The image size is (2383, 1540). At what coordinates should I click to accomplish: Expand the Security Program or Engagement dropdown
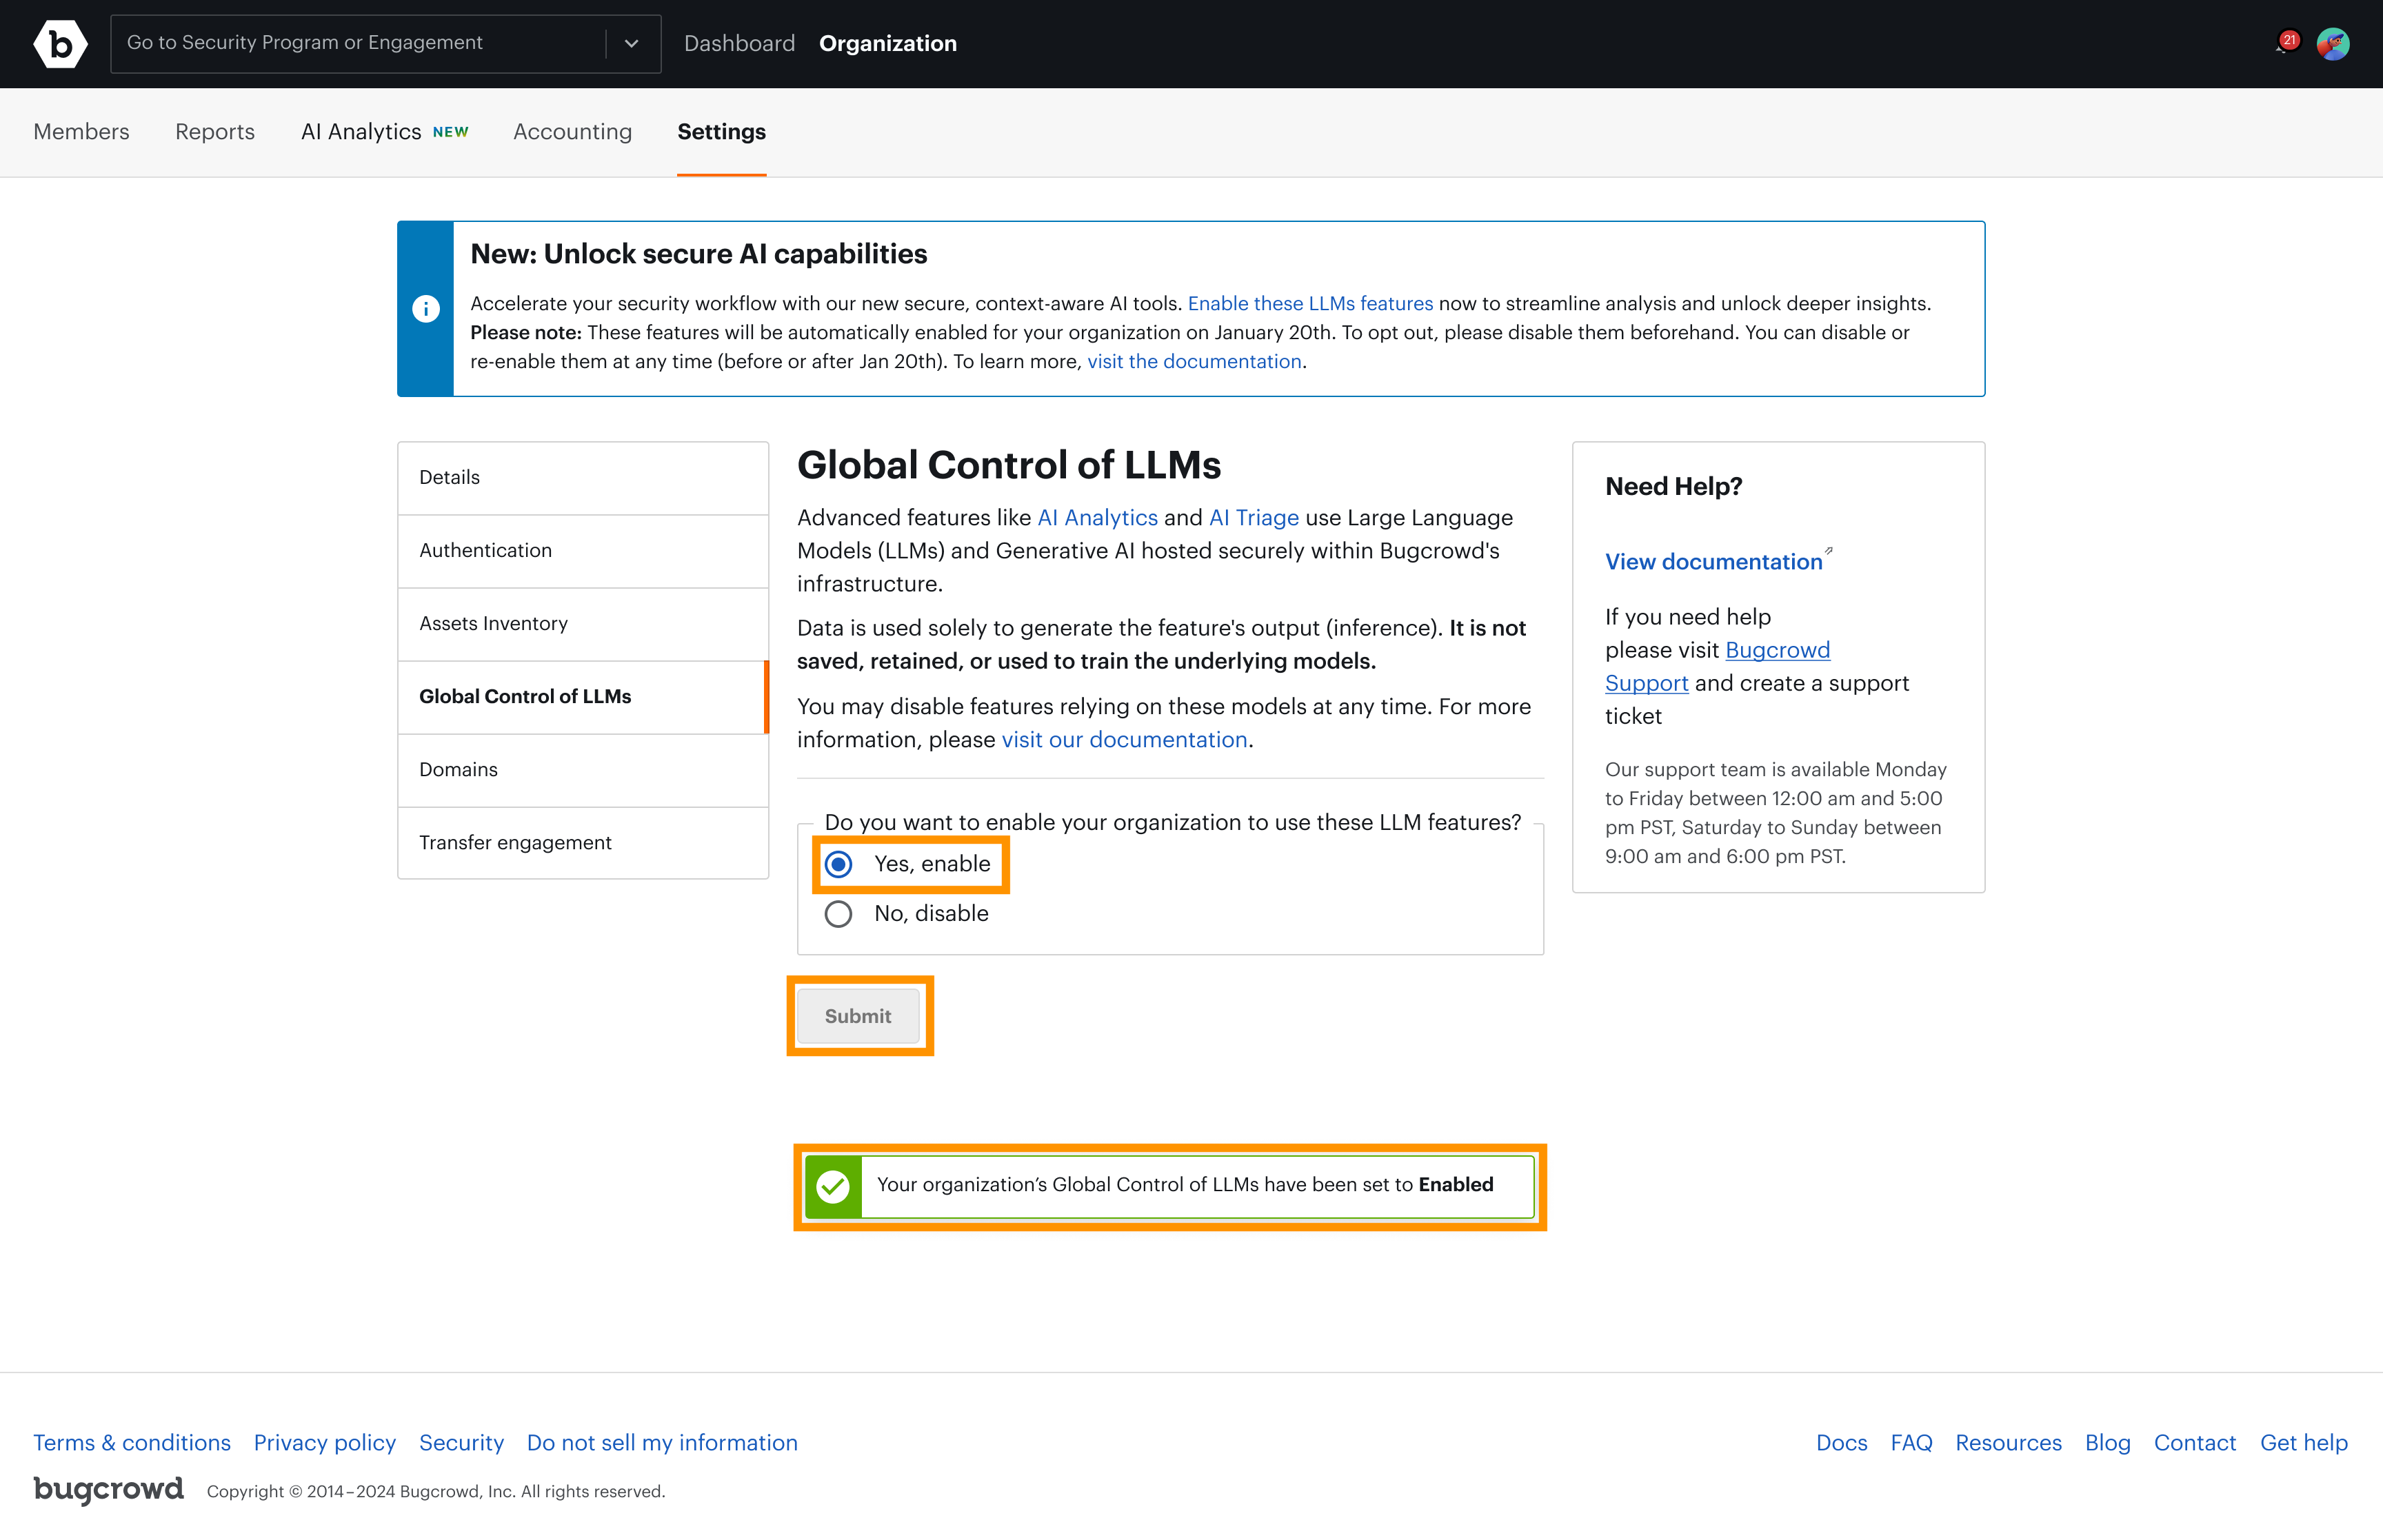(632, 43)
